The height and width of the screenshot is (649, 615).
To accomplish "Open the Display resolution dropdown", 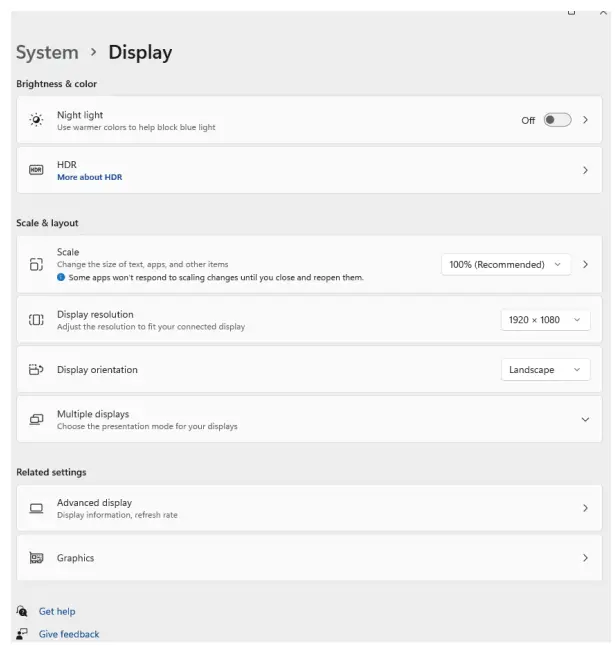I will click(x=545, y=320).
